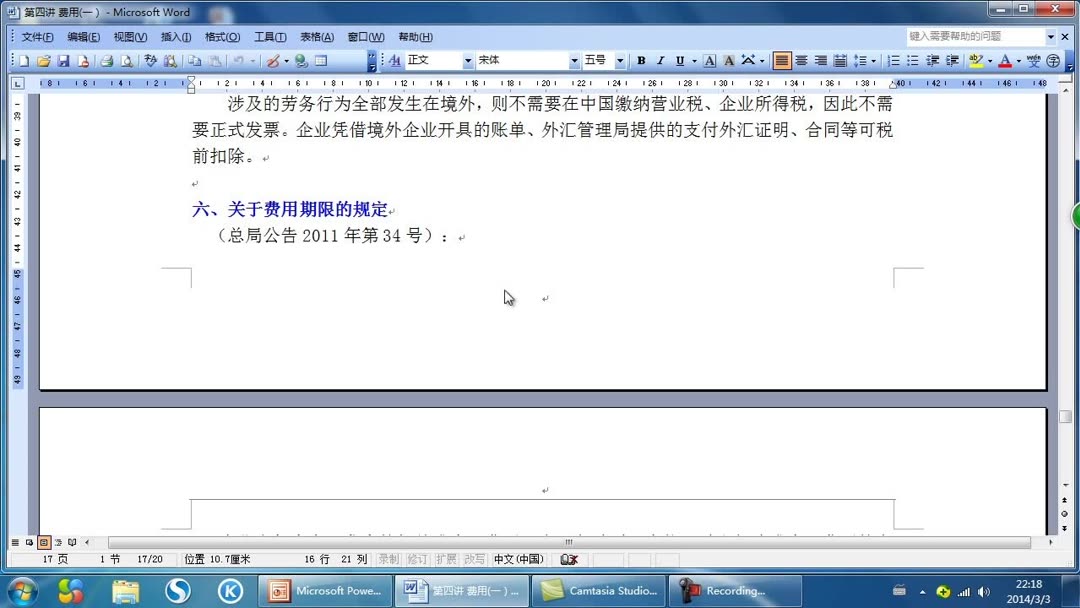Open Print Preview
The height and width of the screenshot is (608, 1080).
pyautogui.click(x=126, y=61)
